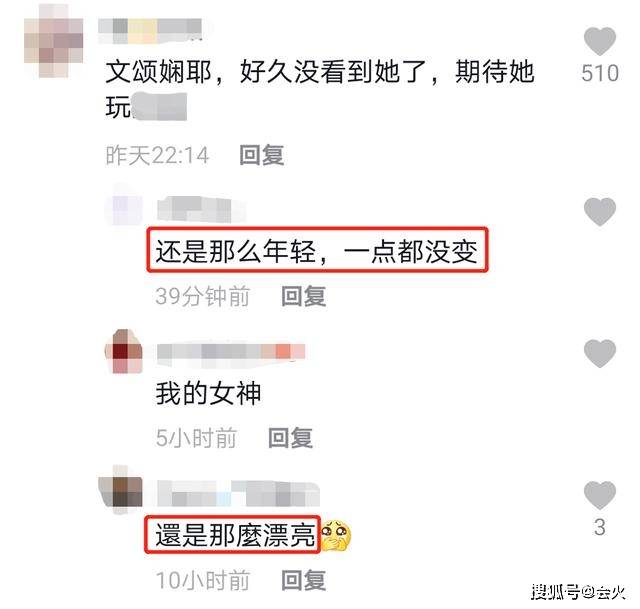Like the 還是那麼漂亮 comment with 3 likes
The width and height of the screenshot is (640, 609).
click(x=600, y=495)
